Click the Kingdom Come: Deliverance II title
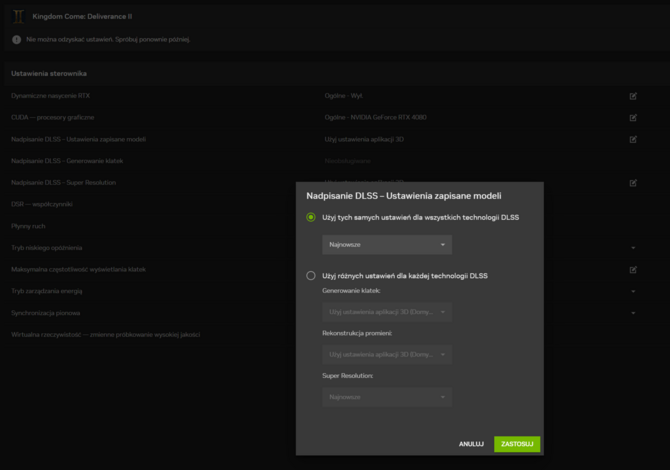This screenshot has height=470, width=670. click(82, 17)
